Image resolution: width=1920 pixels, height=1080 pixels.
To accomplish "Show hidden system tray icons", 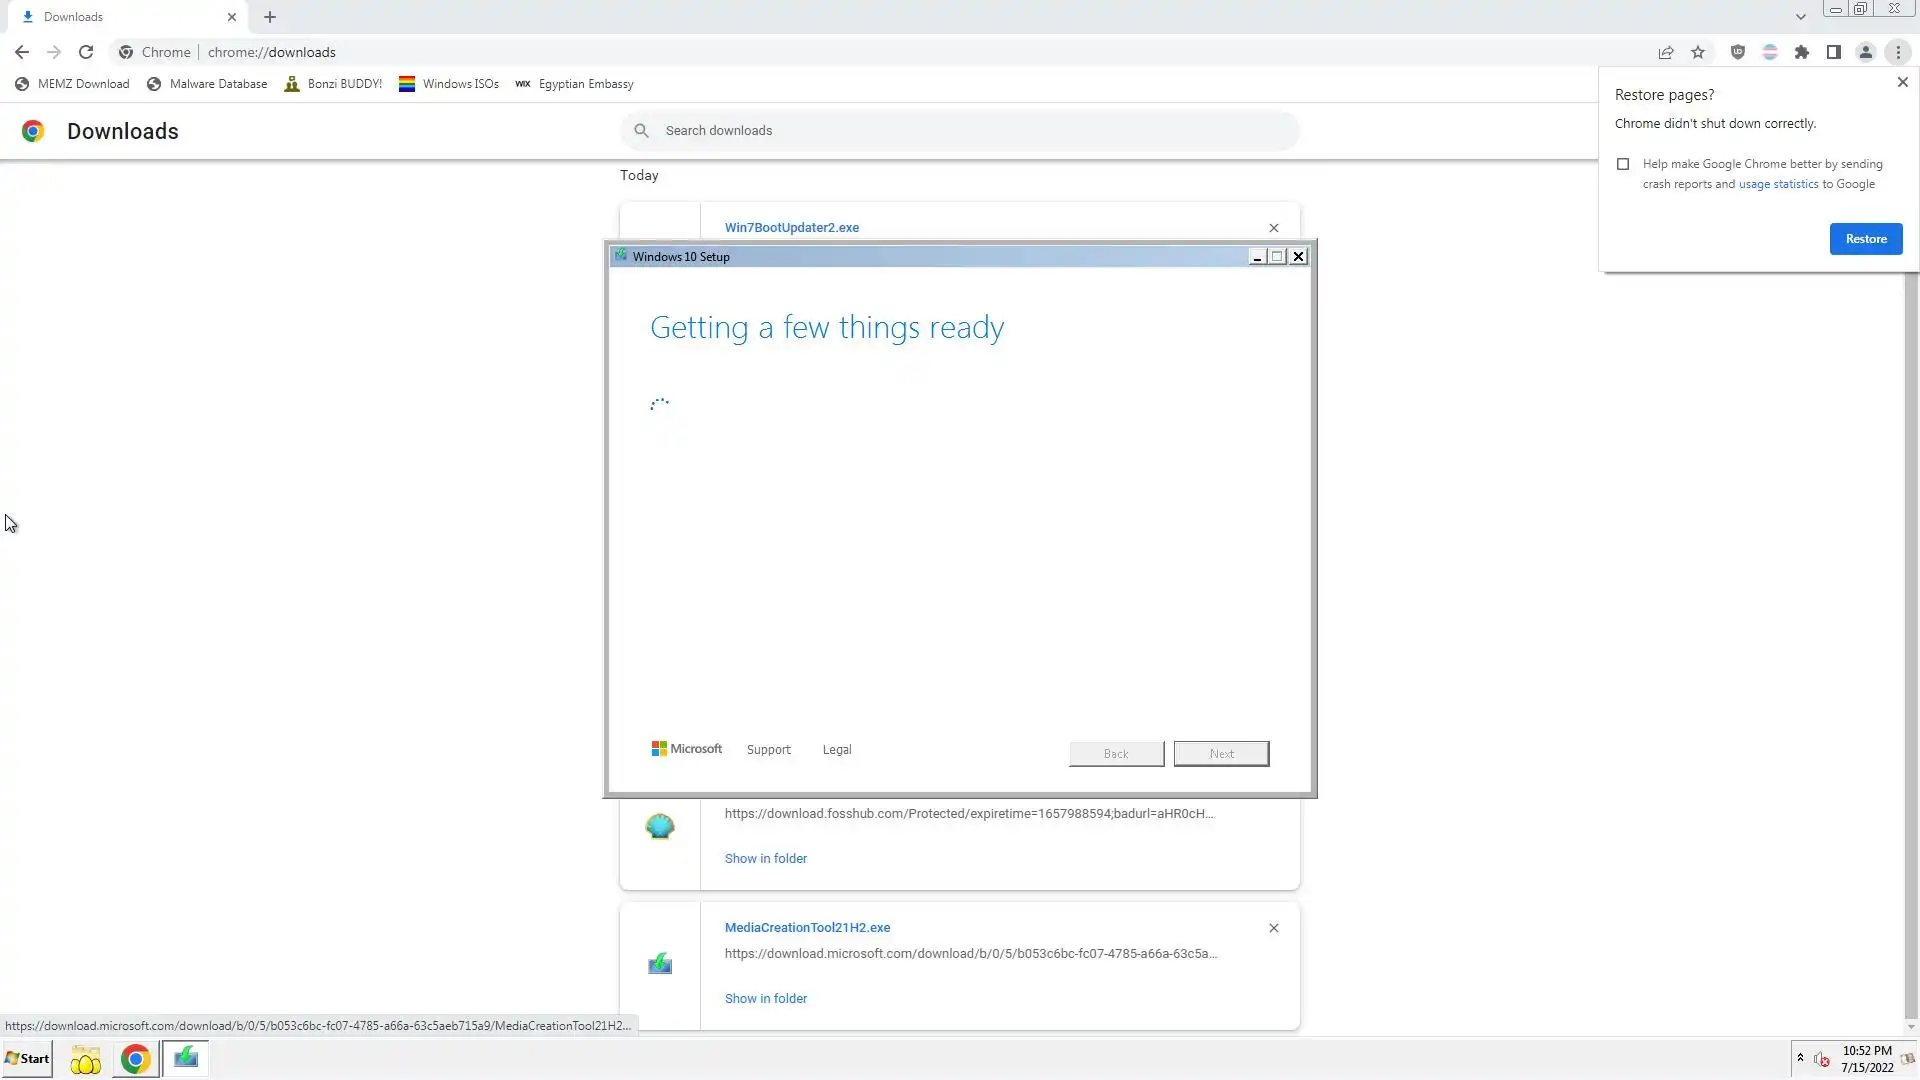I will [1800, 1058].
